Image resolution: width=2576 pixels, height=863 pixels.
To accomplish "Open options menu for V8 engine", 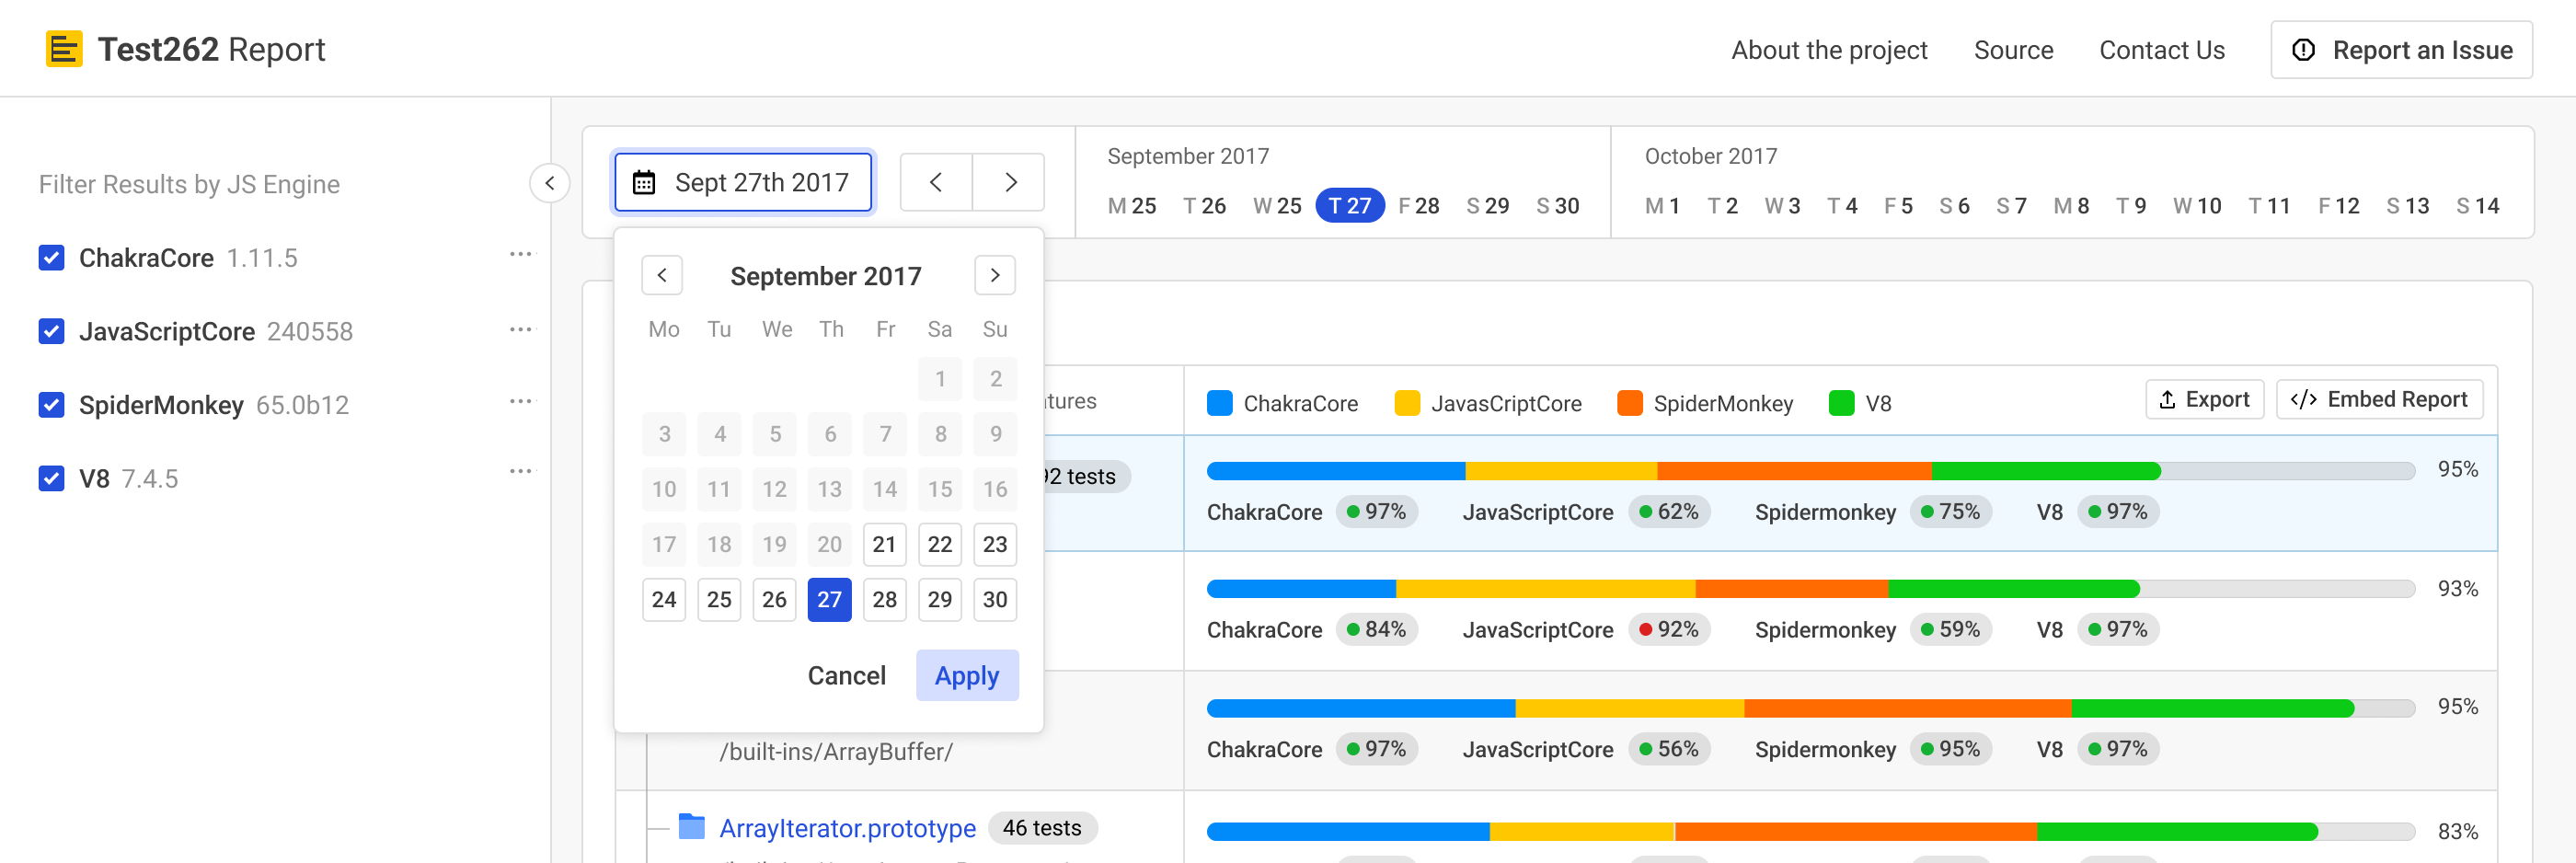I will pyautogui.click(x=520, y=471).
